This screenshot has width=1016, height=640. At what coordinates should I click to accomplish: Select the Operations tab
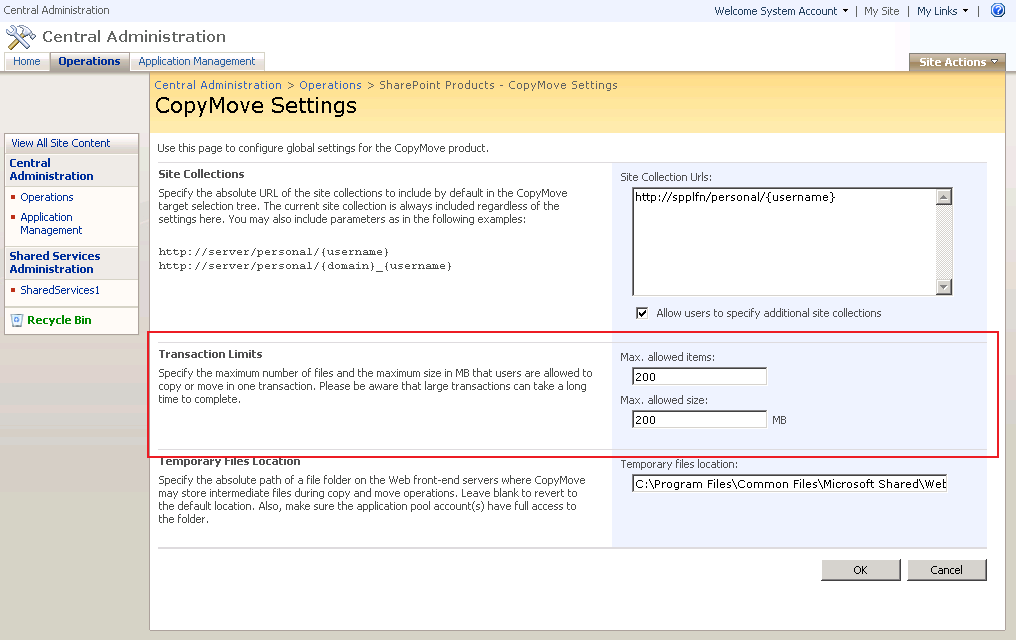pos(89,62)
